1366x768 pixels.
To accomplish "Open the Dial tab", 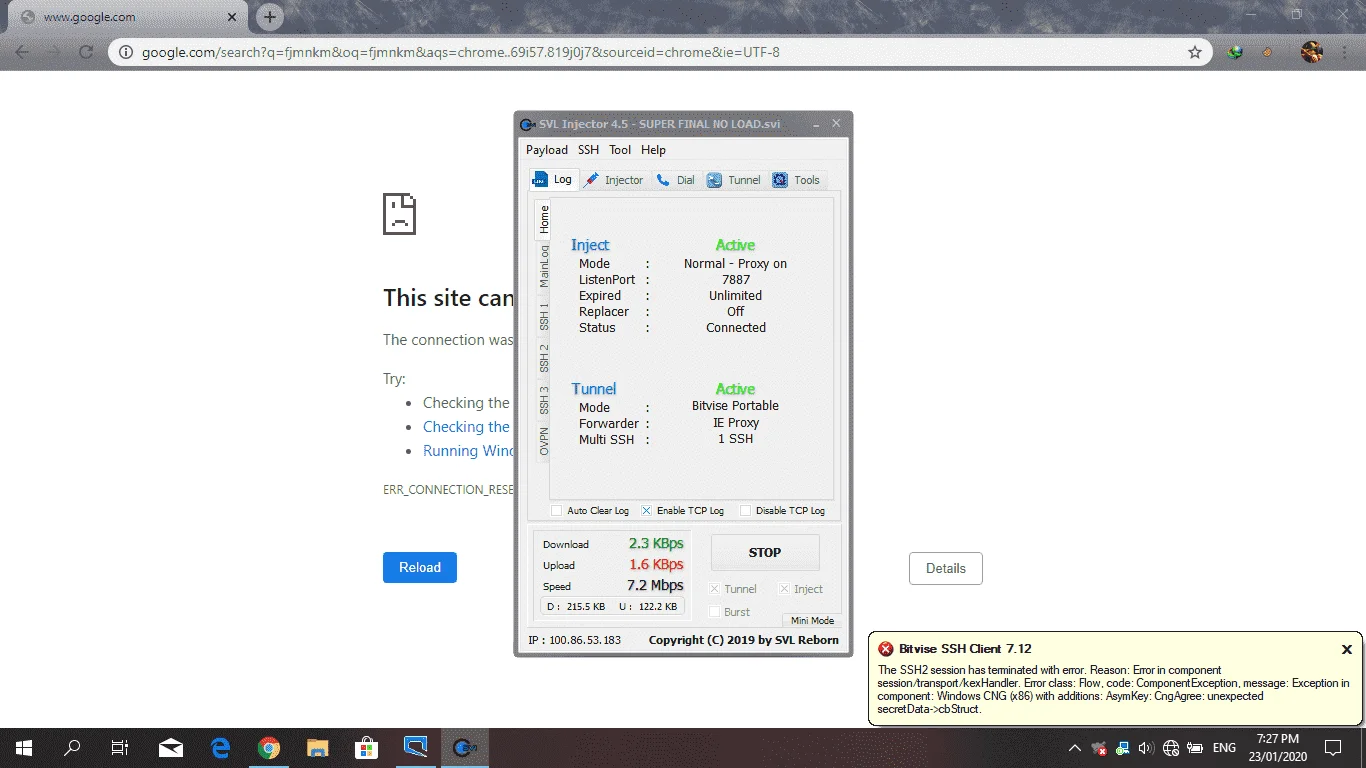I will [676, 180].
